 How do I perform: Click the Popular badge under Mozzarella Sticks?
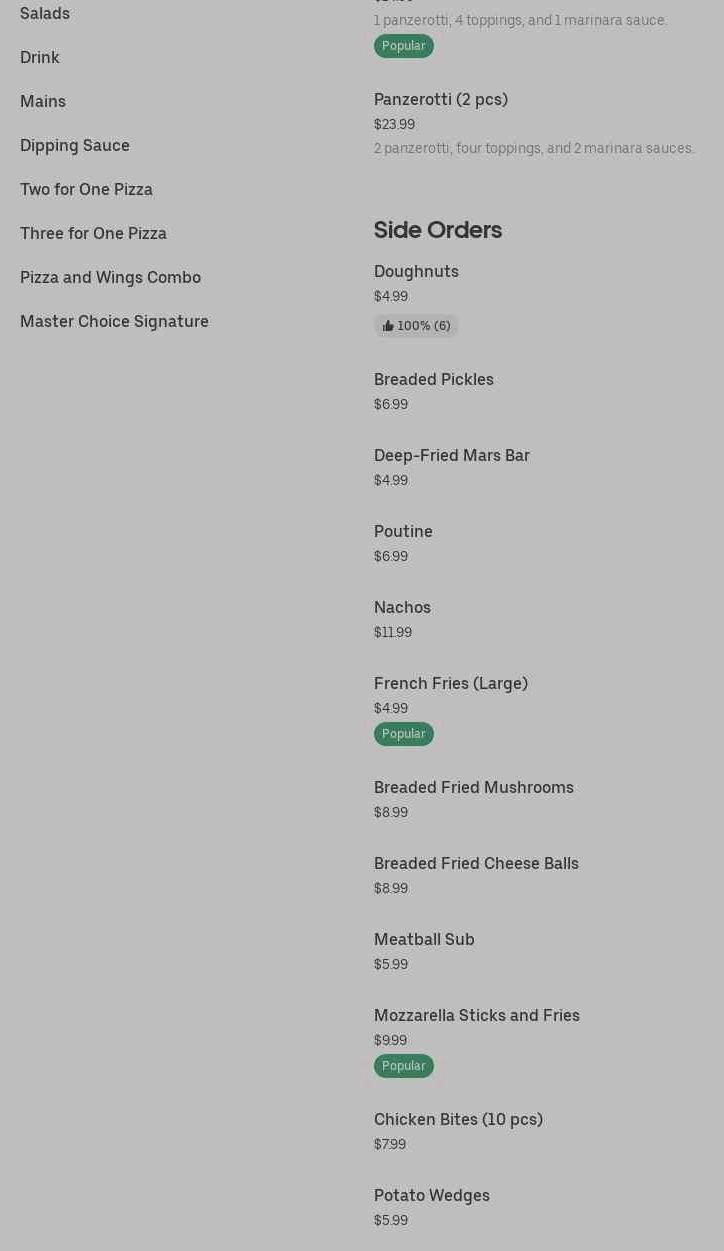(x=404, y=1066)
